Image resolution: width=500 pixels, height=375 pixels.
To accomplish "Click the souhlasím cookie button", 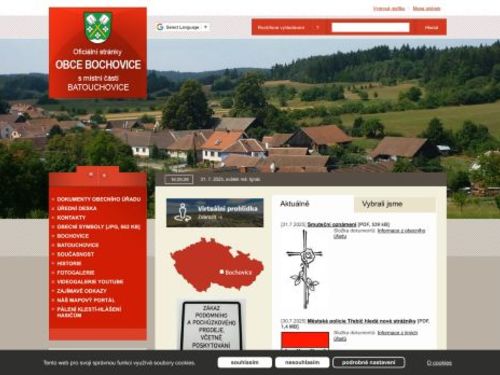I will (x=245, y=362).
